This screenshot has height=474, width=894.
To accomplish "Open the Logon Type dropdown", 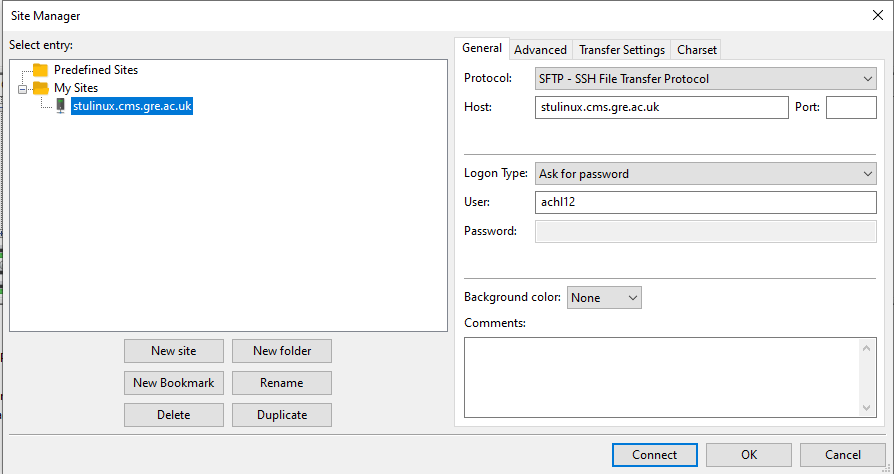I will click(705, 173).
